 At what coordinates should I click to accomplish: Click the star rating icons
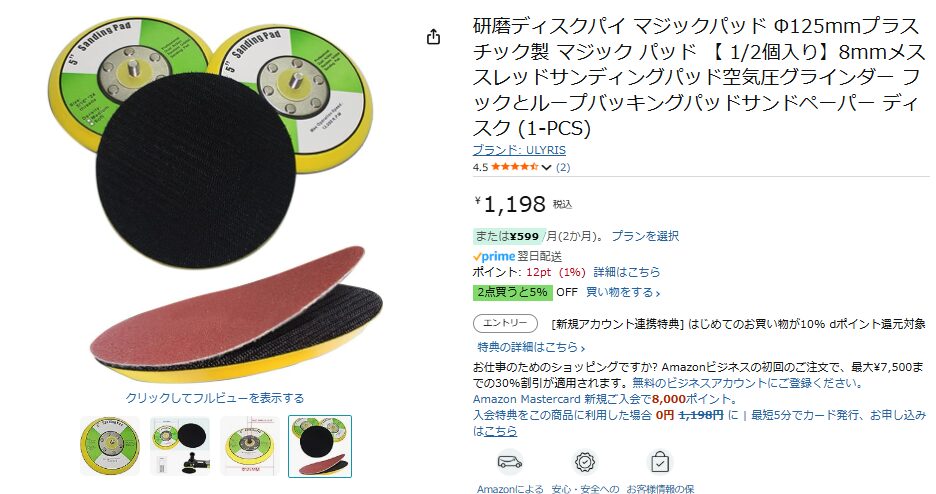515,167
